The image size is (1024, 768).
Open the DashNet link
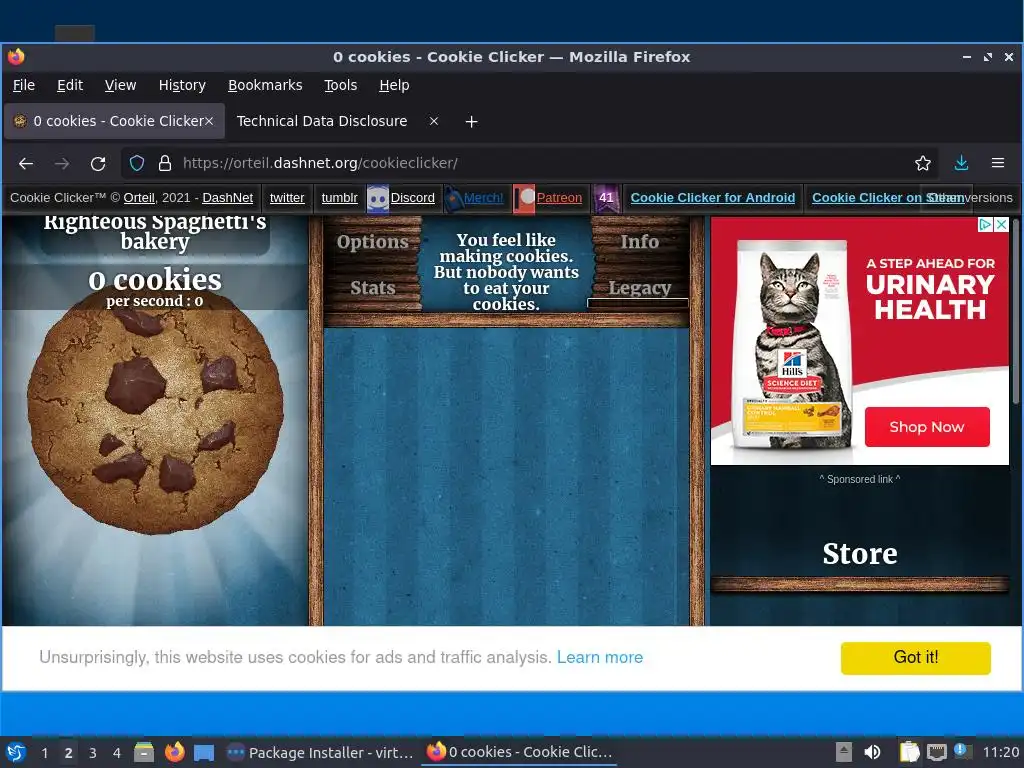[227, 198]
